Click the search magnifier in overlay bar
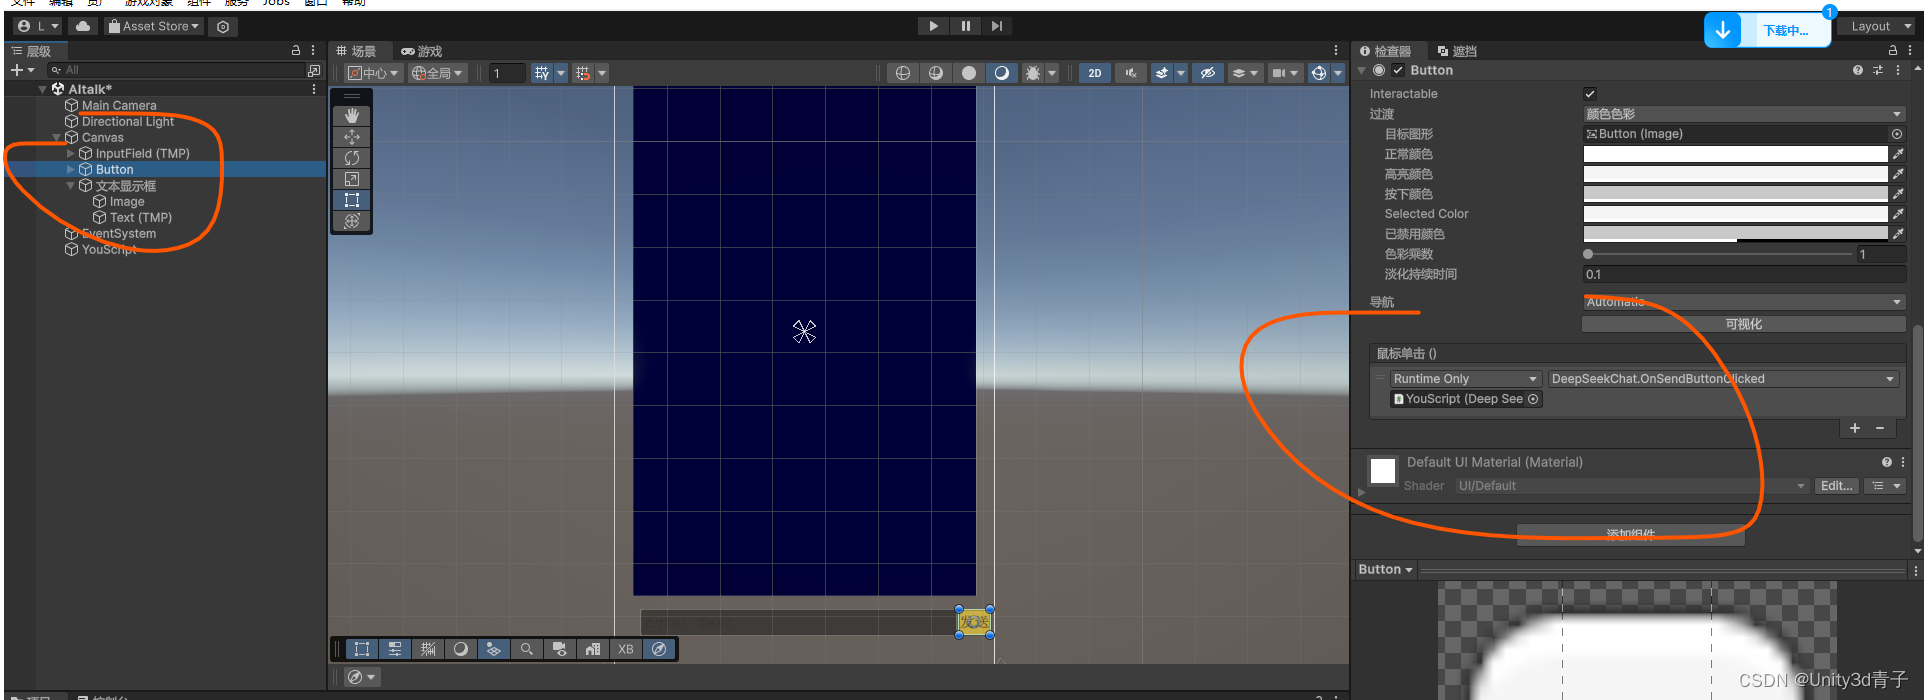The height and width of the screenshot is (700, 1924). pos(526,649)
